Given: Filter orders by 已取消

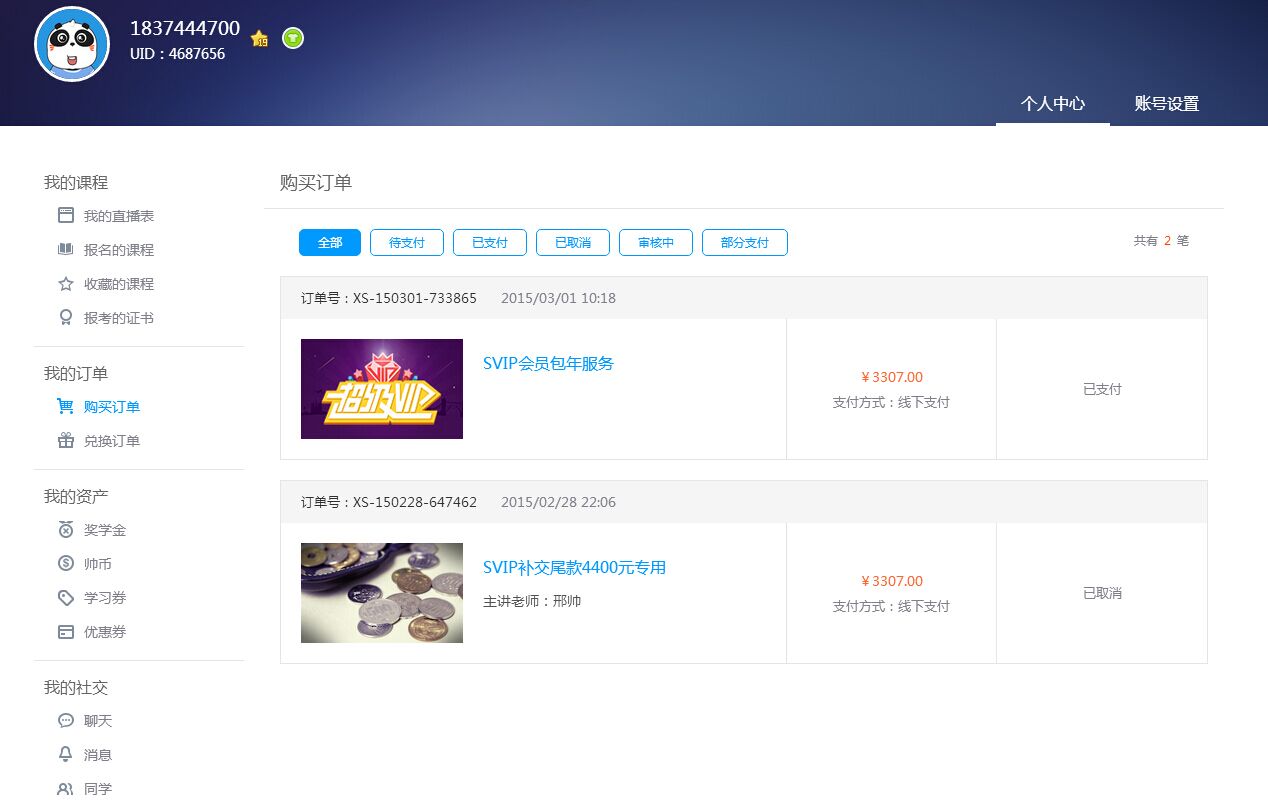Looking at the screenshot, I should click(x=573, y=243).
